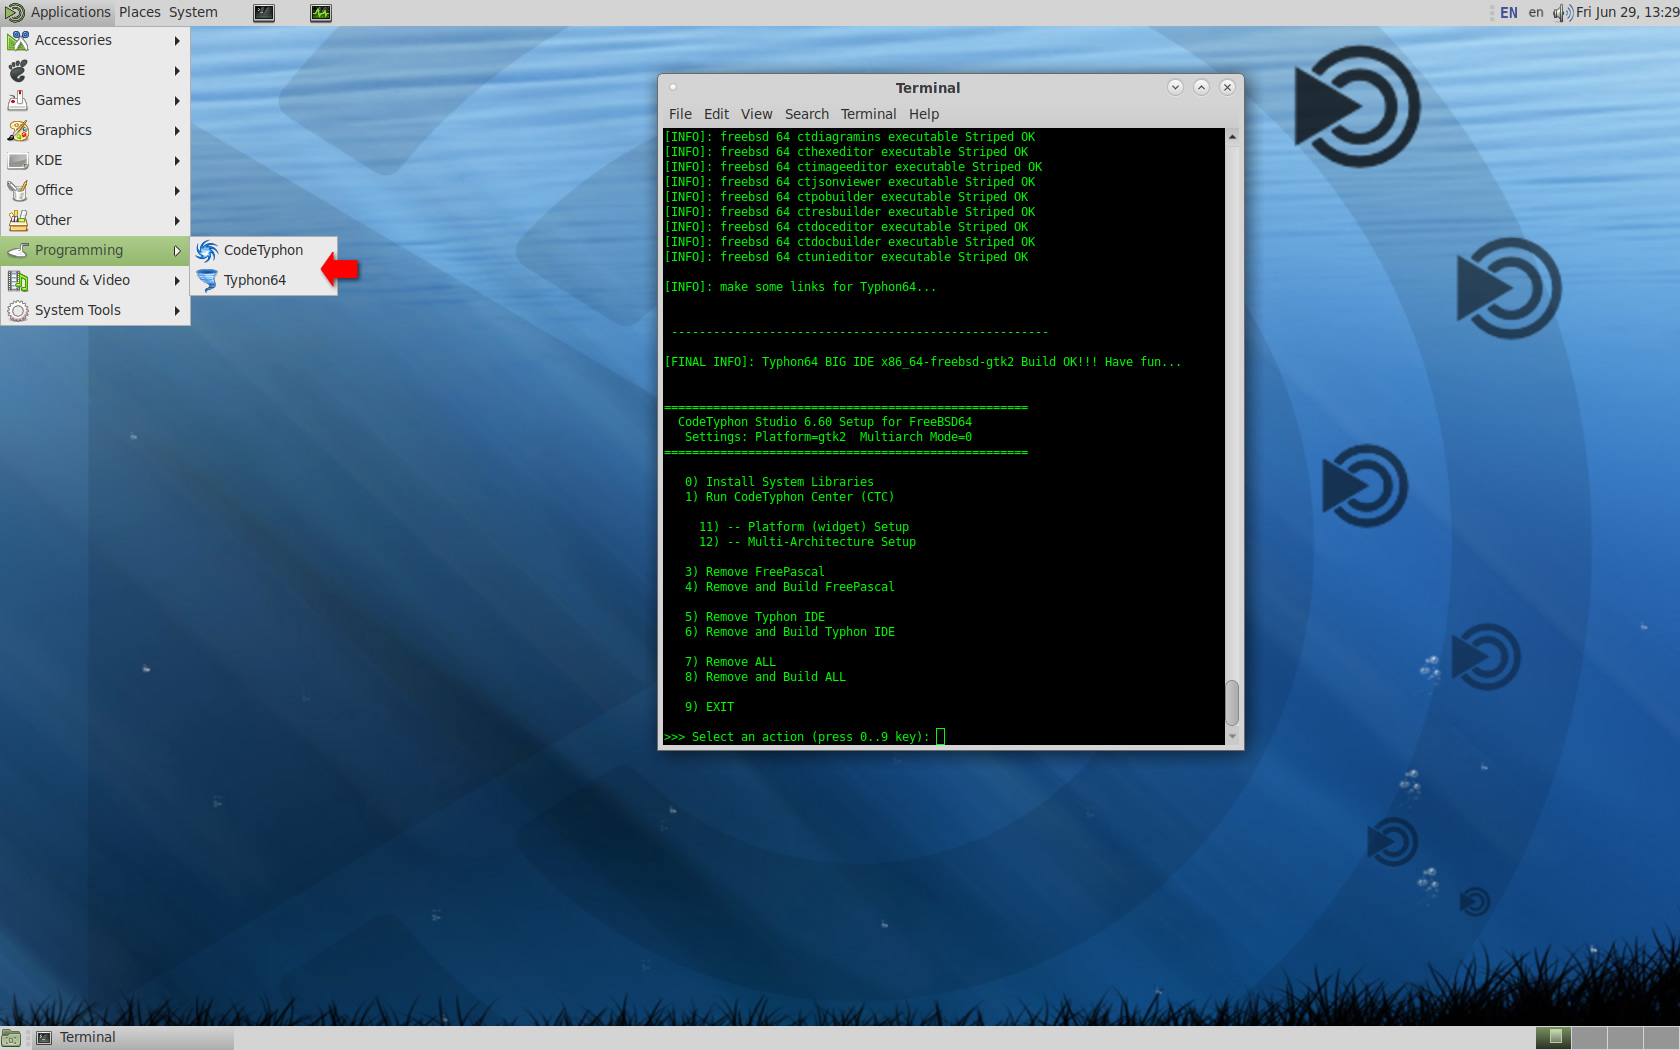
Task: Open the Terminal Help menu
Action: (x=924, y=114)
